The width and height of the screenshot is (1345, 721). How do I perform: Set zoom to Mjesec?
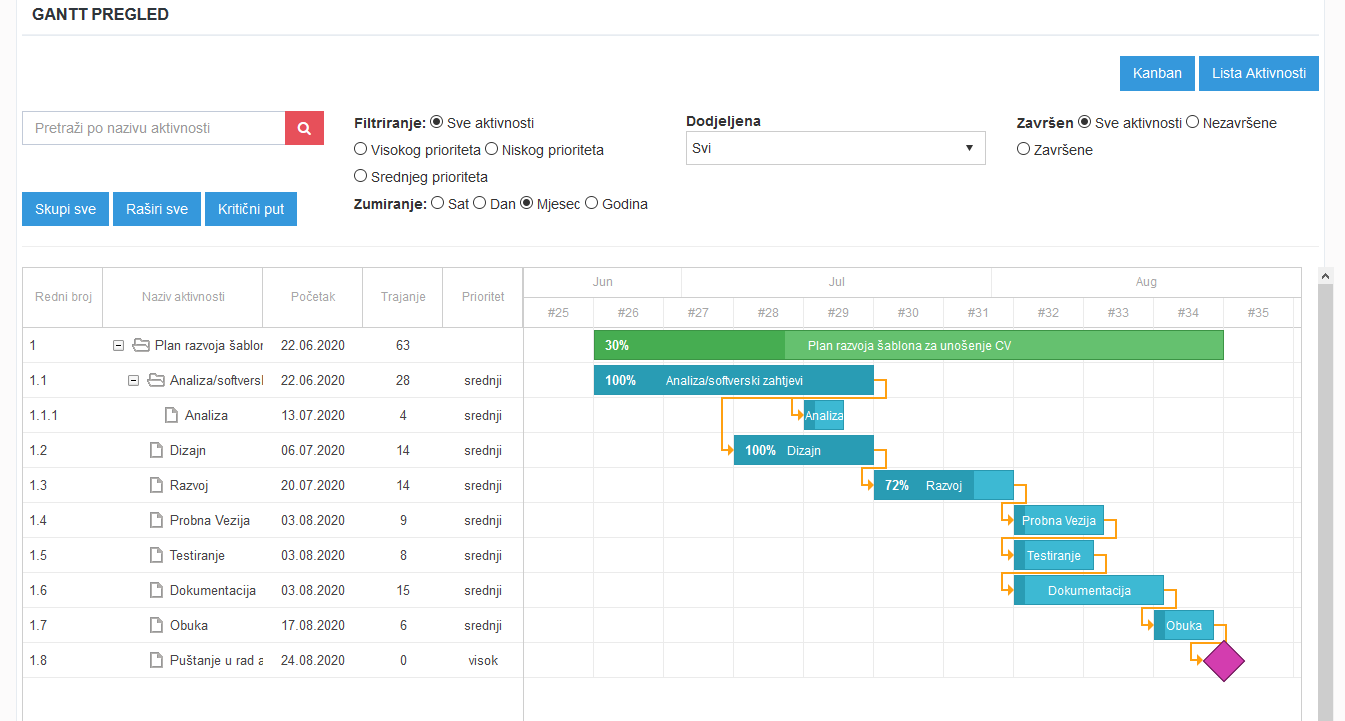[526, 203]
